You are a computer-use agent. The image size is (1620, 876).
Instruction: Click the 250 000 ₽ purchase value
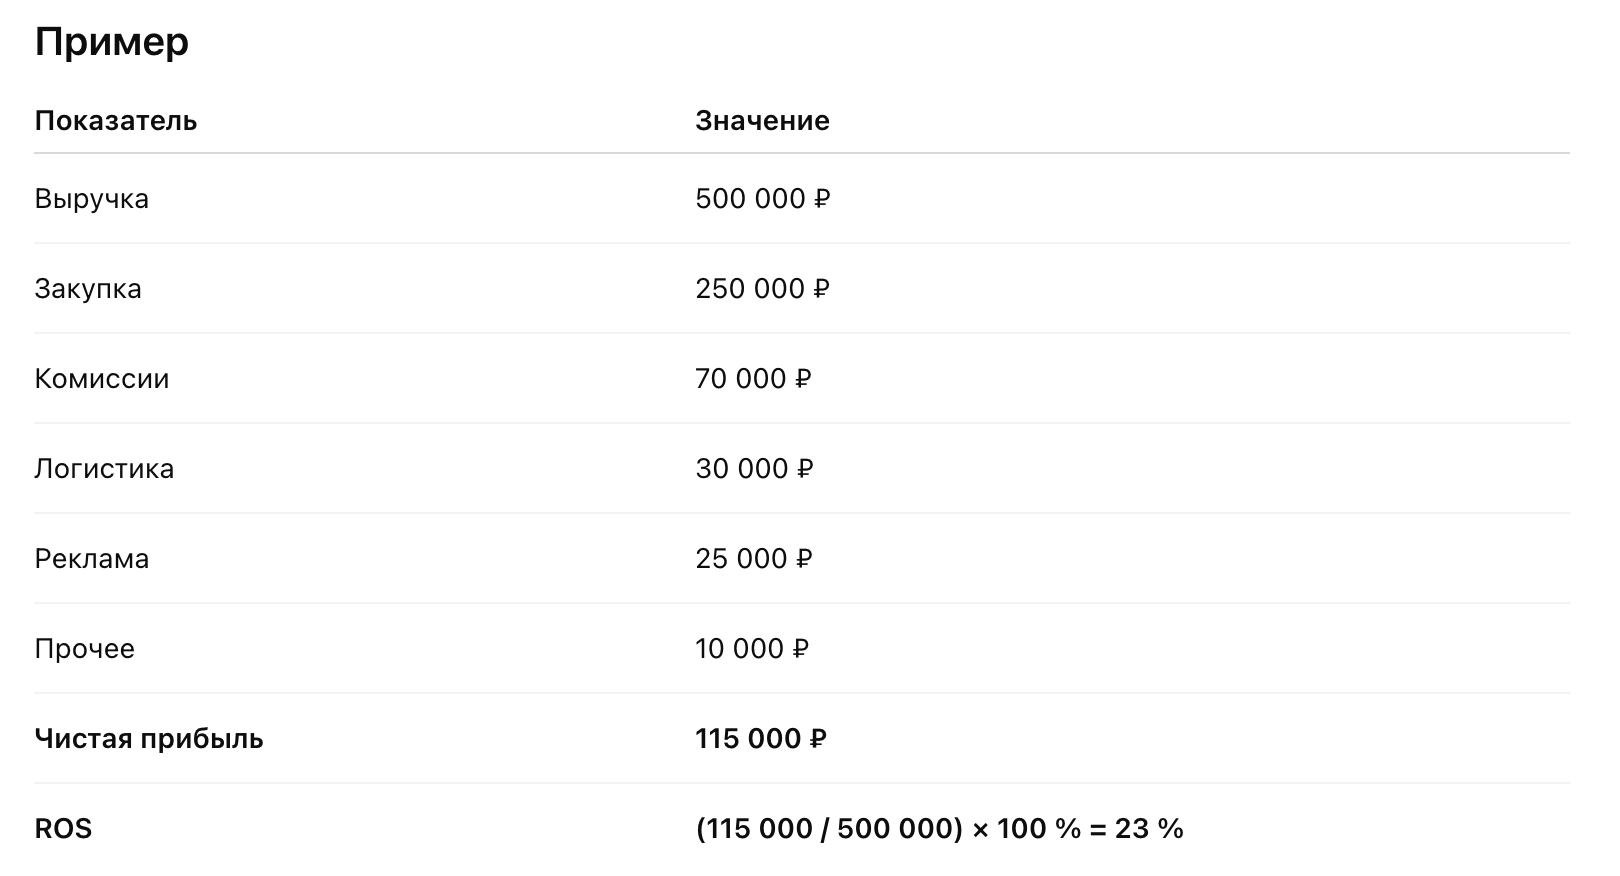point(762,289)
